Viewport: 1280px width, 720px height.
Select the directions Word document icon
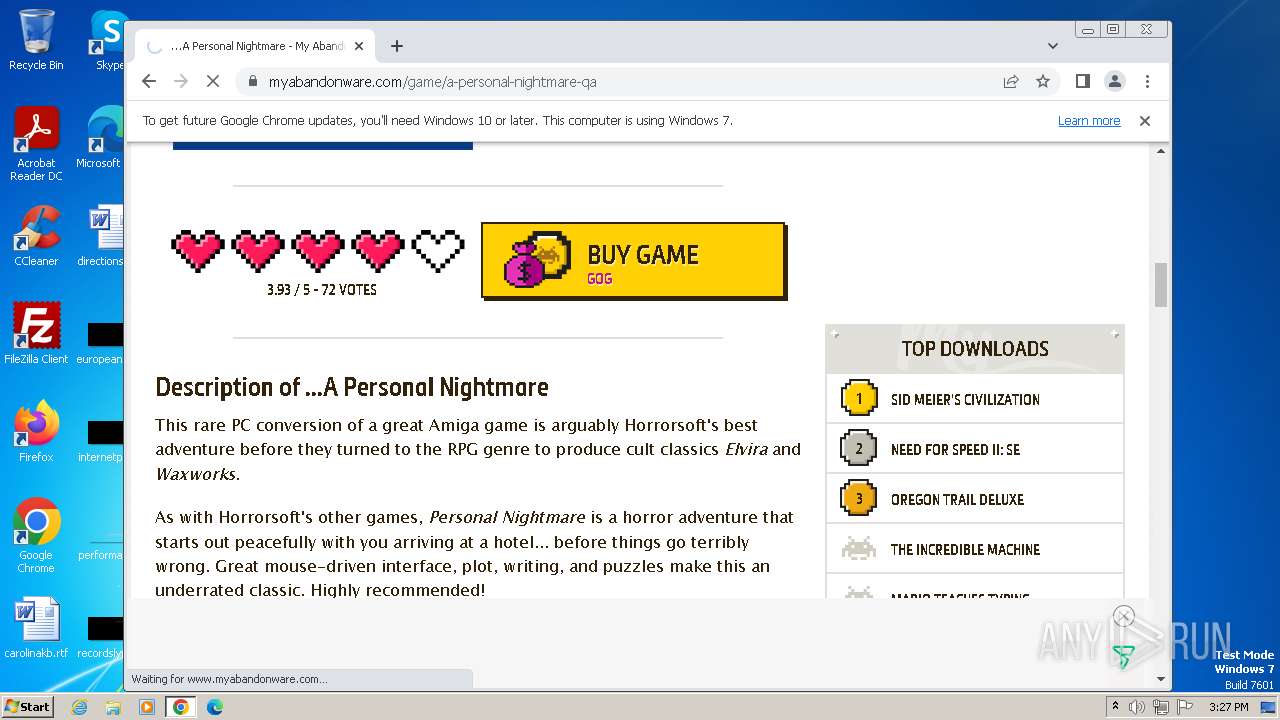(100, 236)
